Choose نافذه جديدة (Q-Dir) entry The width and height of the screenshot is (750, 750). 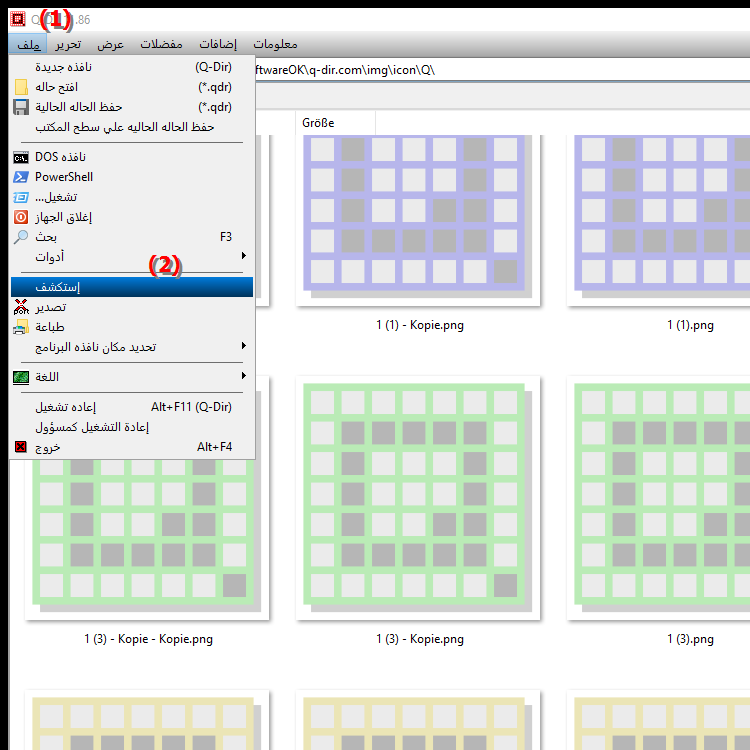(132, 67)
